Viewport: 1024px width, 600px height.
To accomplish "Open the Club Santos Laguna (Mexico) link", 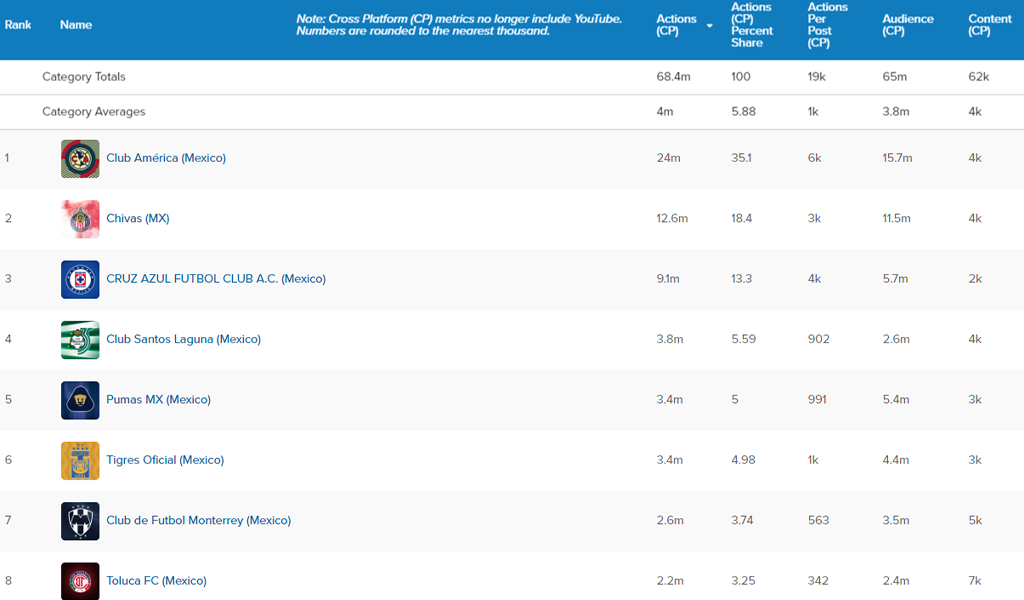I will pos(184,339).
